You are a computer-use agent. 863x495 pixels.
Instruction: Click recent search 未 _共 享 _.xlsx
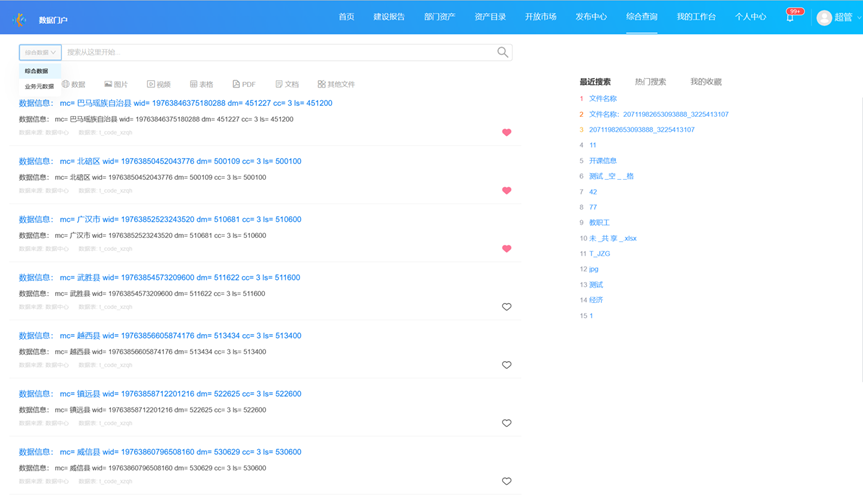click(613, 238)
